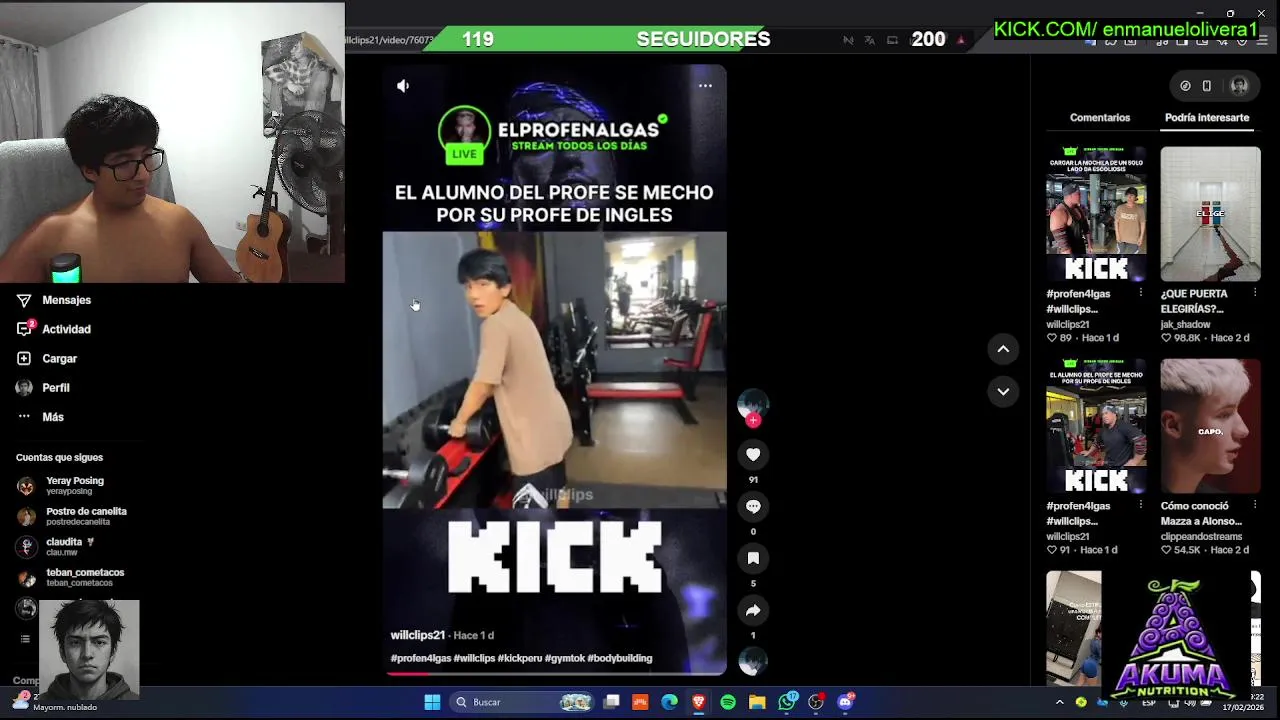
Task: Open options for the 91-likes willclips21 card
Action: [1140, 506]
